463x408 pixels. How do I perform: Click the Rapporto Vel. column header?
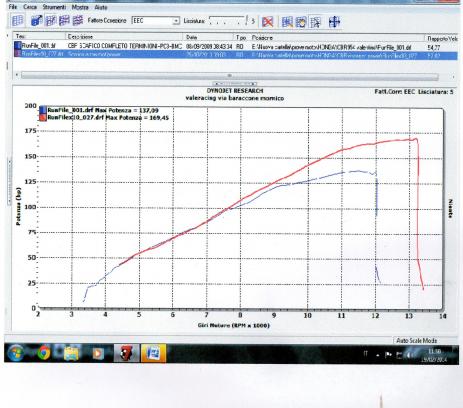point(442,38)
